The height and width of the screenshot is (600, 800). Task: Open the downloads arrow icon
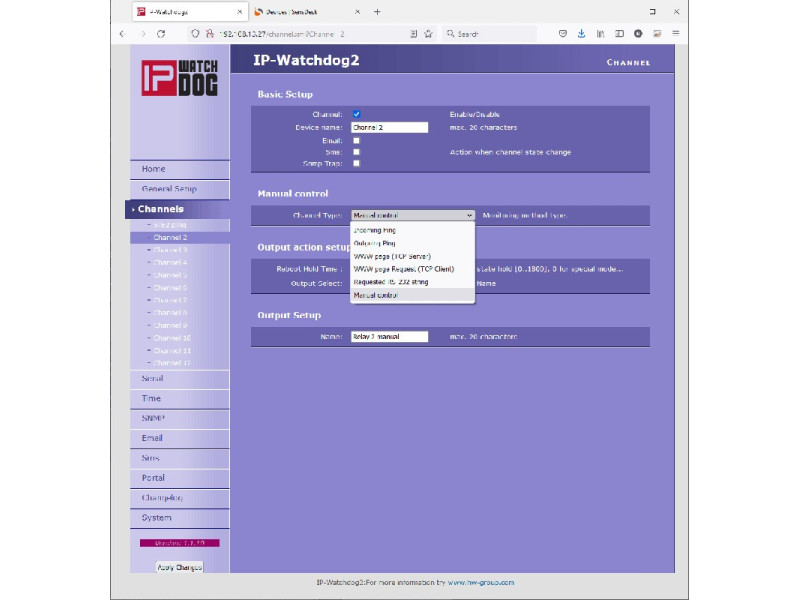pyautogui.click(x=581, y=34)
